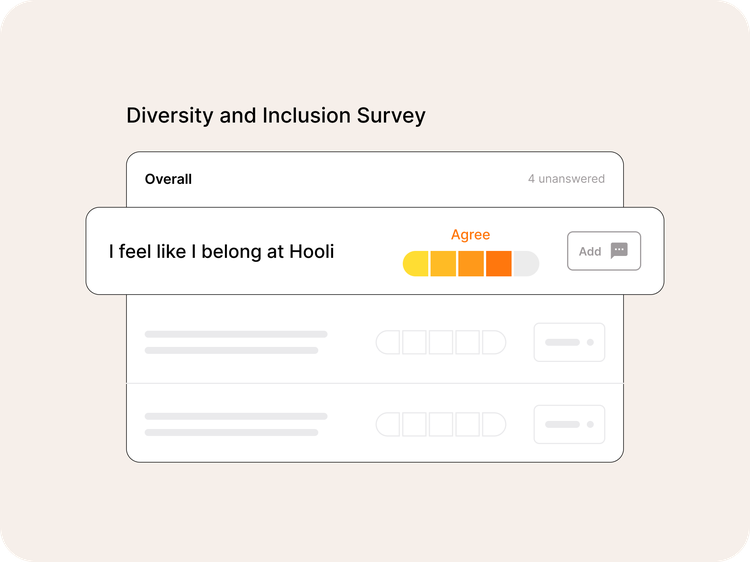Select first rating segment of bottom placeholder question
This screenshot has width=750, height=562.
(389, 425)
